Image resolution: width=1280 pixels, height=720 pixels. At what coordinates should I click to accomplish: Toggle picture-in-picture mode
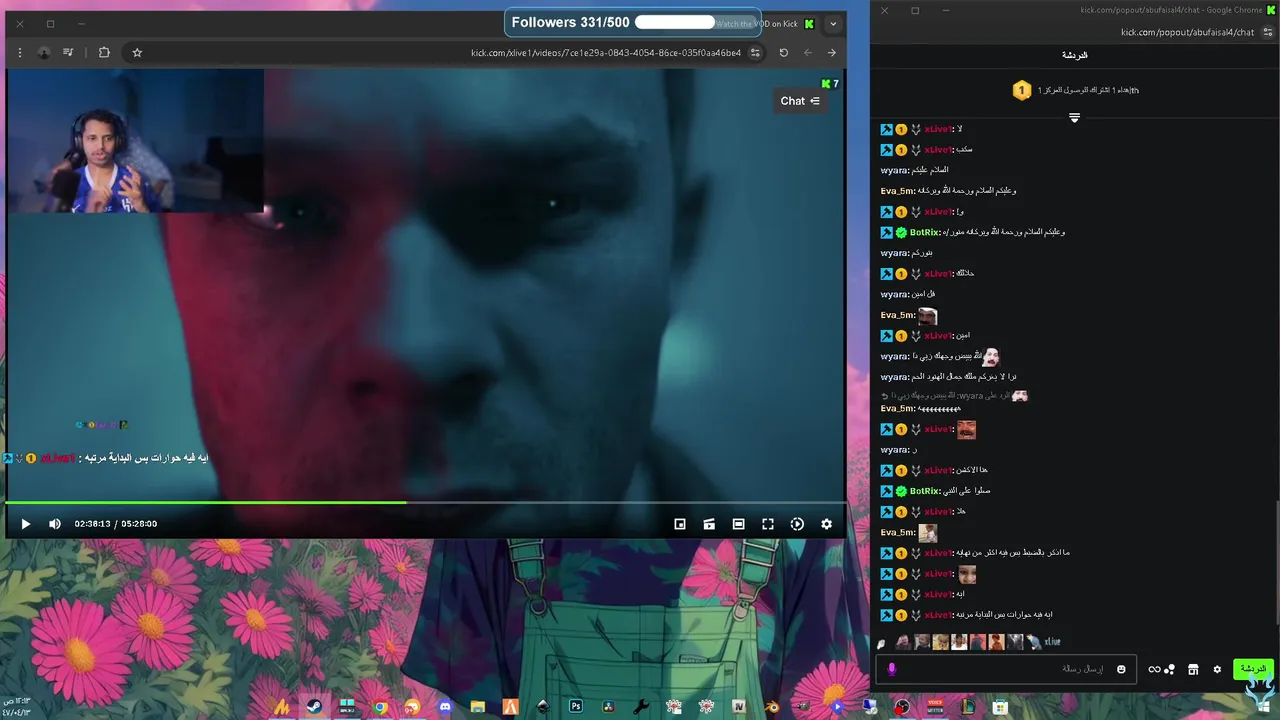(680, 524)
